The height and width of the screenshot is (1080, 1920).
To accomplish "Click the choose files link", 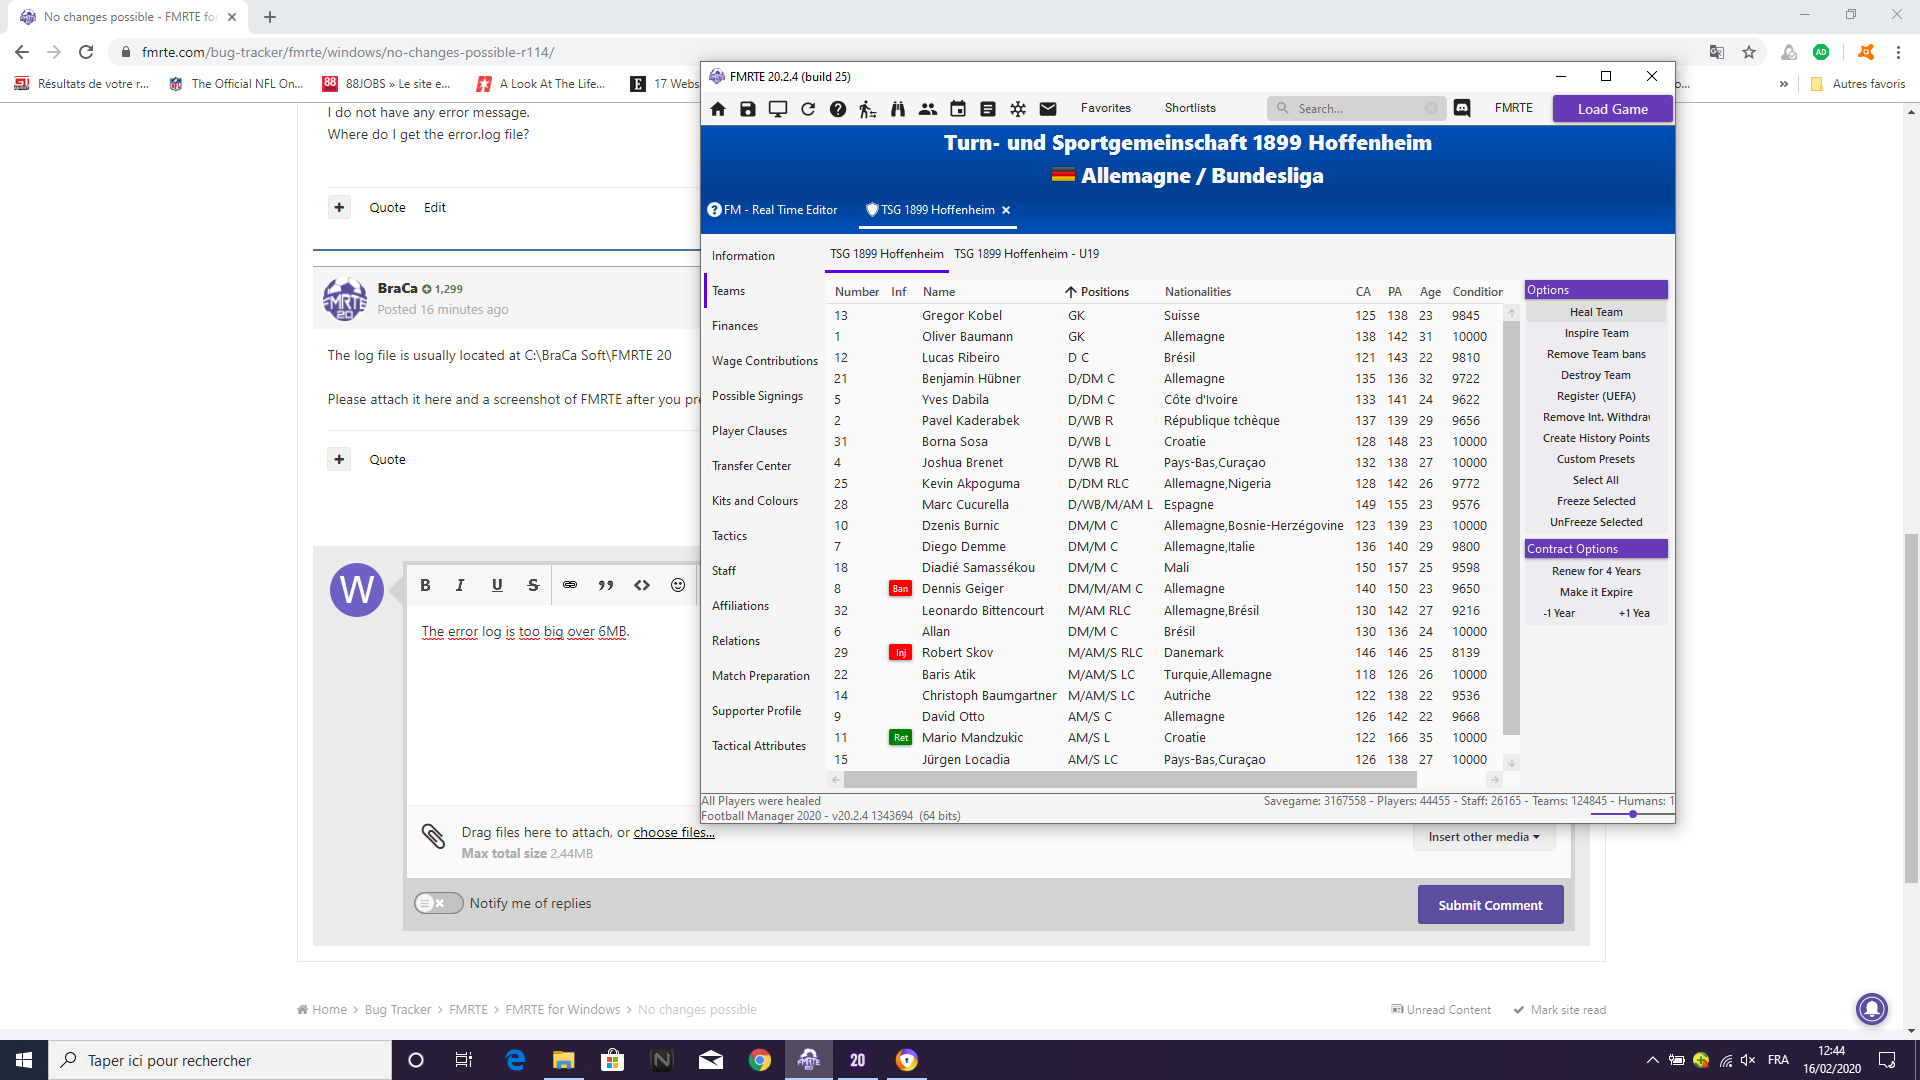I will (674, 832).
